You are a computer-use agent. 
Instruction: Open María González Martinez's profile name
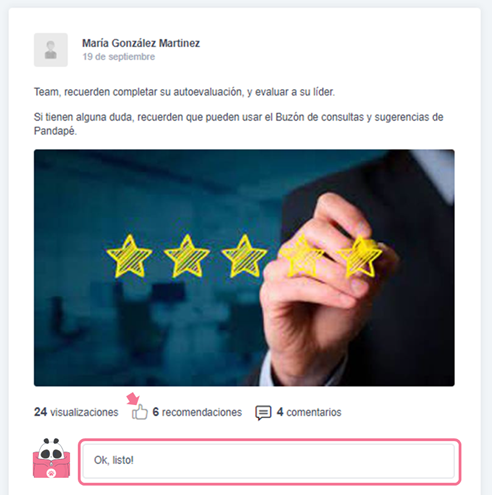141,43
